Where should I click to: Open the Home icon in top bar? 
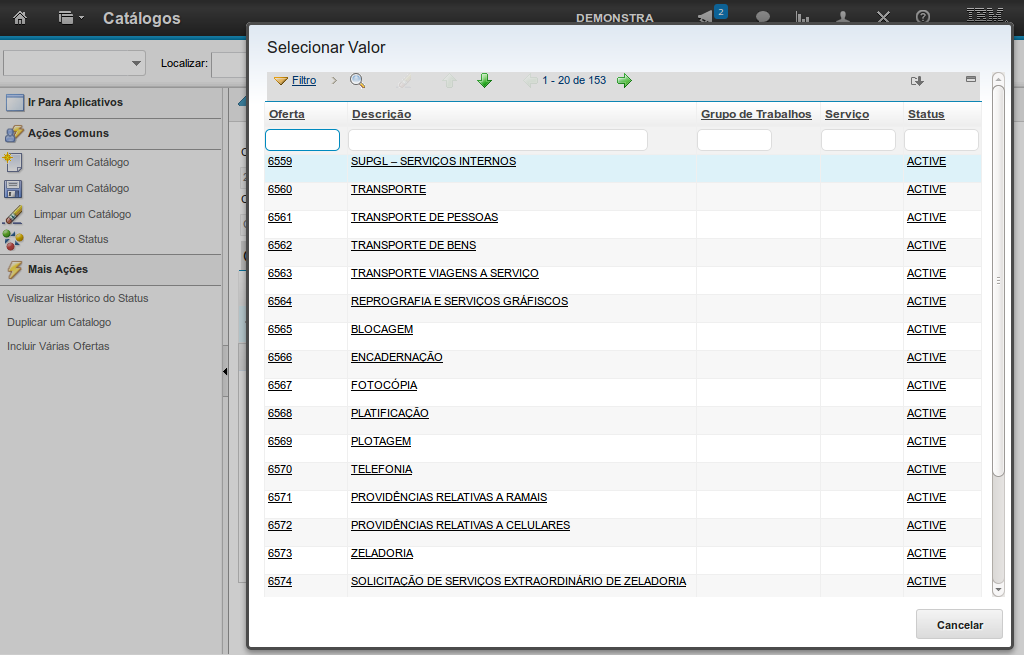click(20, 18)
